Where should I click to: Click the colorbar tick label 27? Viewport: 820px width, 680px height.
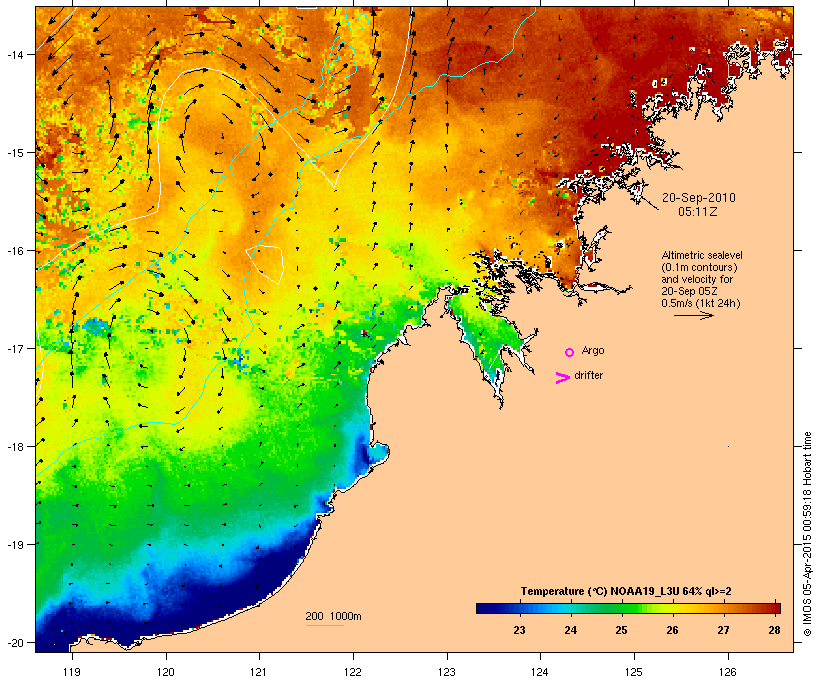[x=723, y=630]
